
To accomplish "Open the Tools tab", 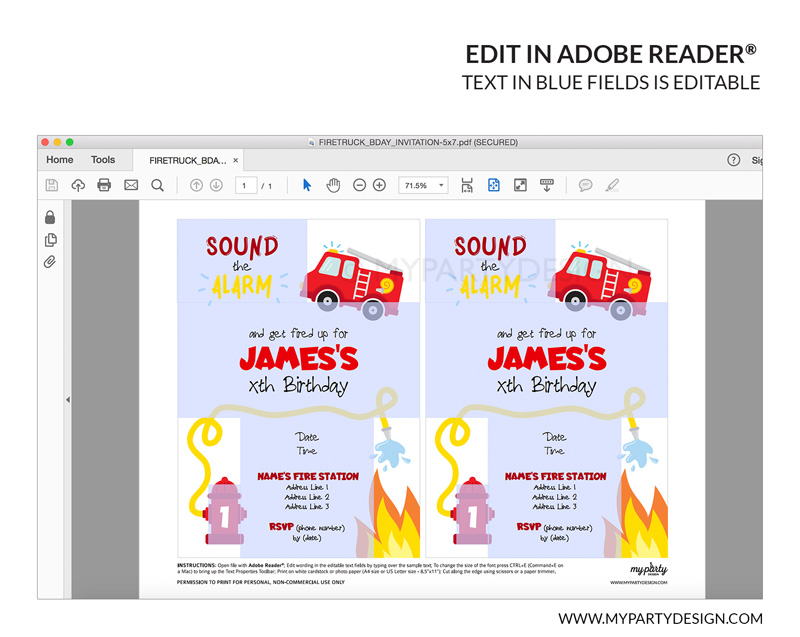I will (x=103, y=160).
